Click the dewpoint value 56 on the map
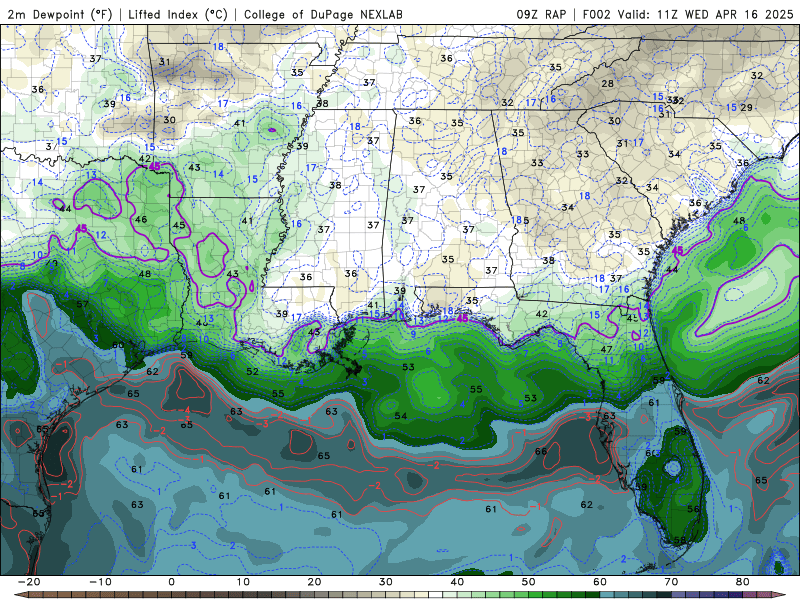Screen dimensions: 800x600 pos(693,509)
